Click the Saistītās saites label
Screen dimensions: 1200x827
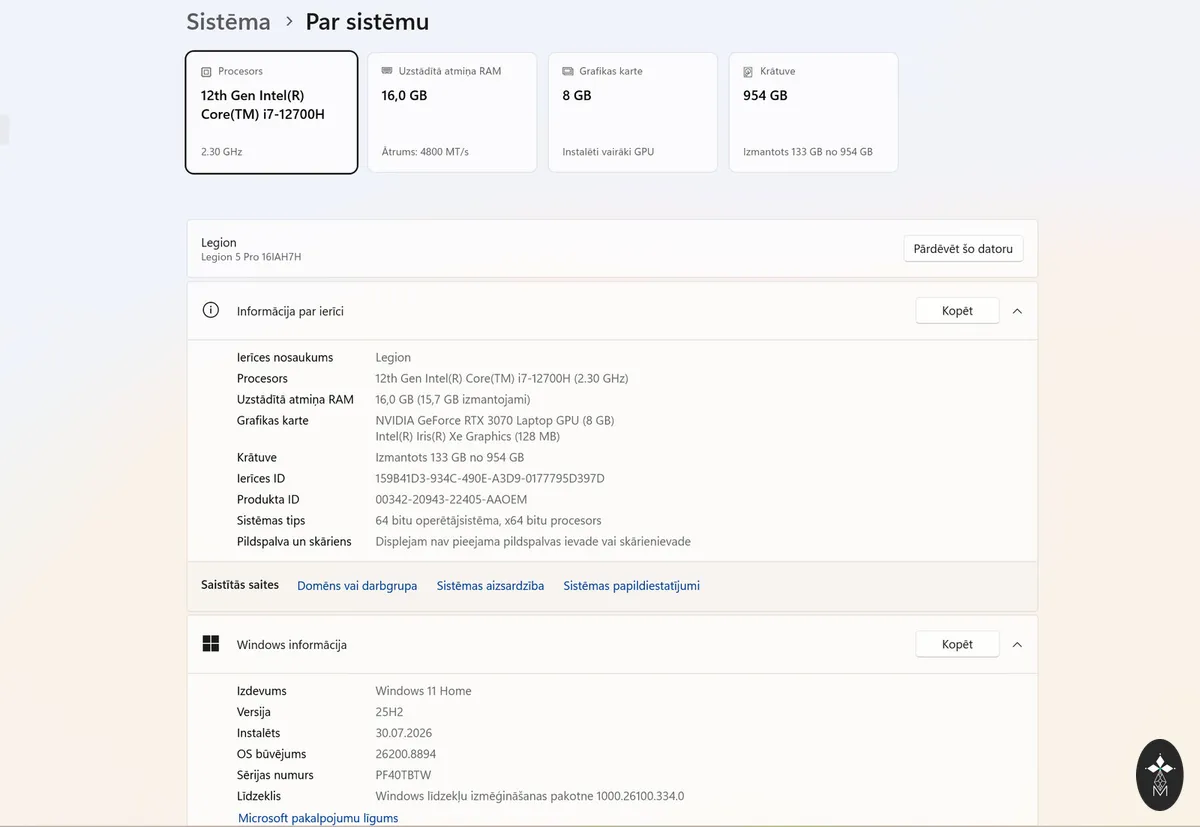coord(240,585)
